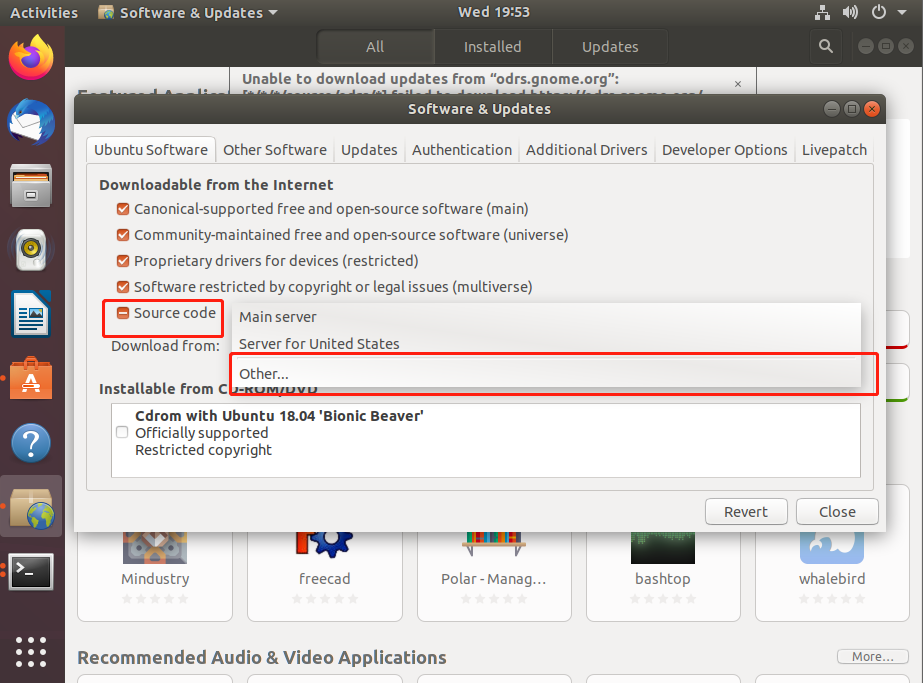Switch to the Other Software tab
Screen dimensions: 923x683
(275, 150)
